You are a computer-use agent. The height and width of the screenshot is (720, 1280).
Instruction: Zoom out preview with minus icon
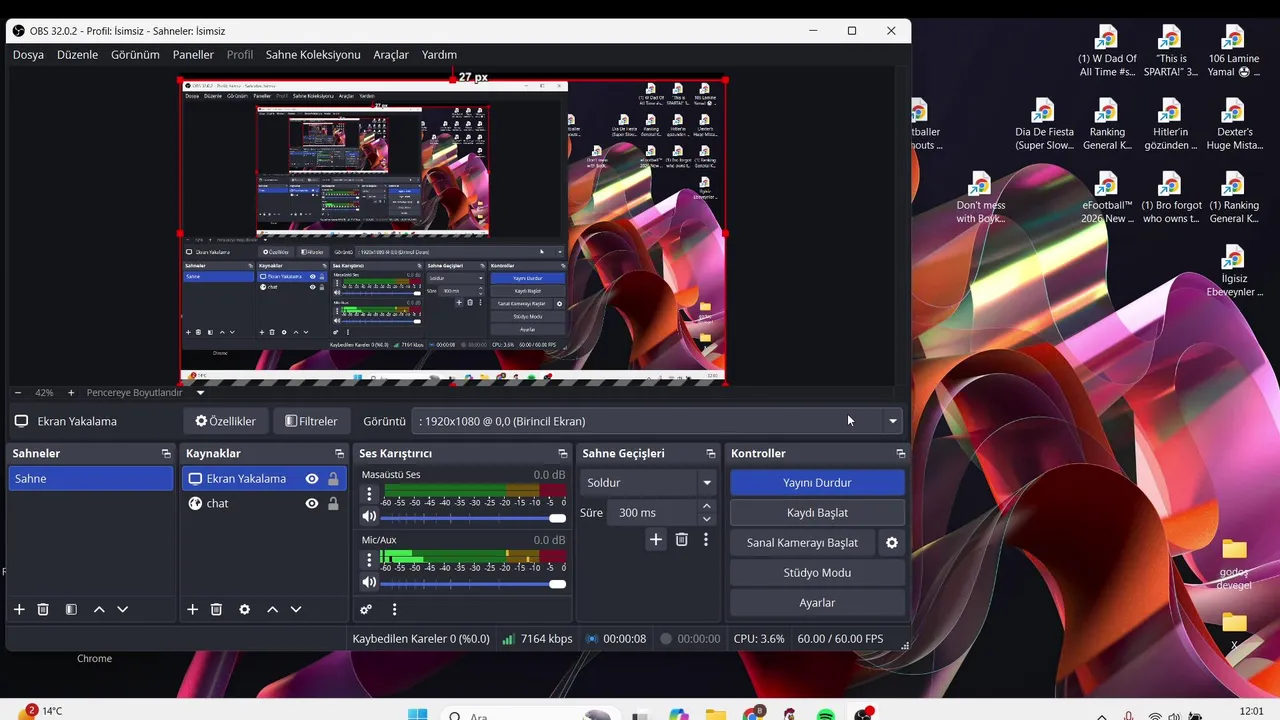(17, 393)
